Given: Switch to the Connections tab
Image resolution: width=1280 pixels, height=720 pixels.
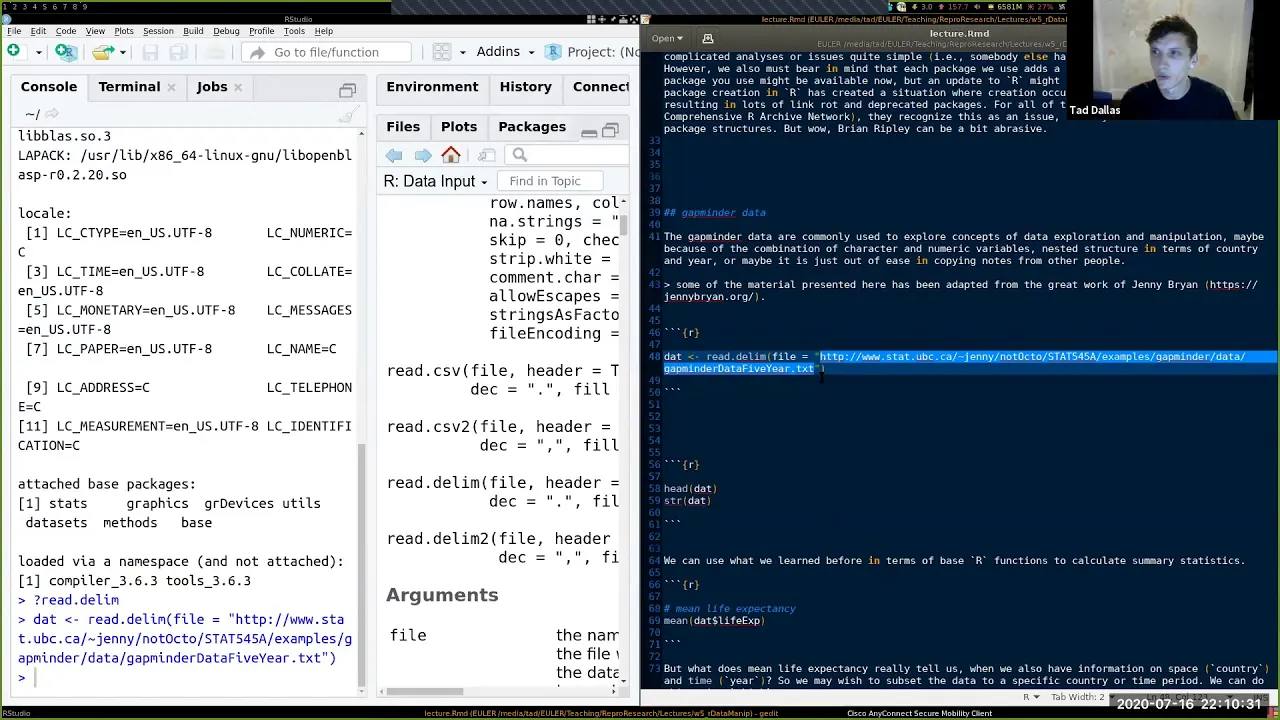Looking at the screenshot, I should [x=601, y=87].
